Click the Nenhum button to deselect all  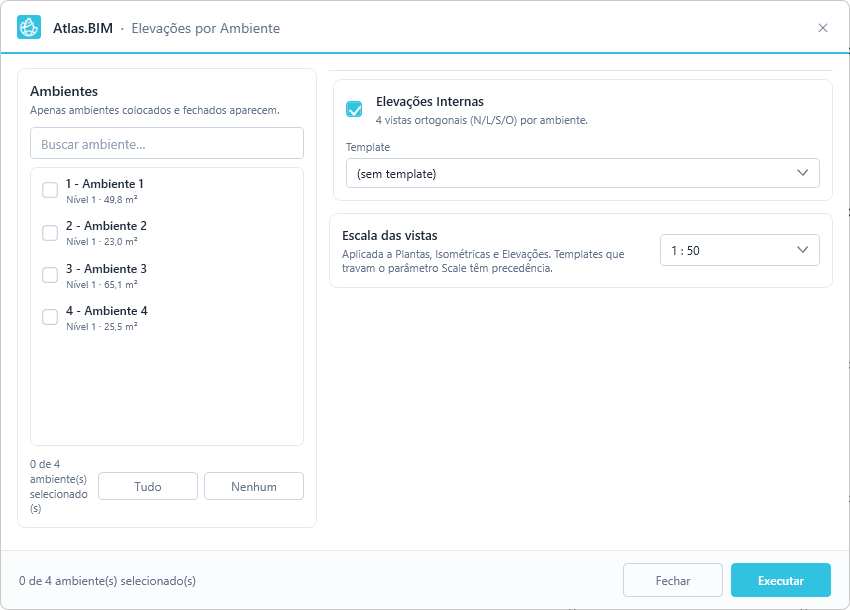pyautogui.click(x=254, y=486)
